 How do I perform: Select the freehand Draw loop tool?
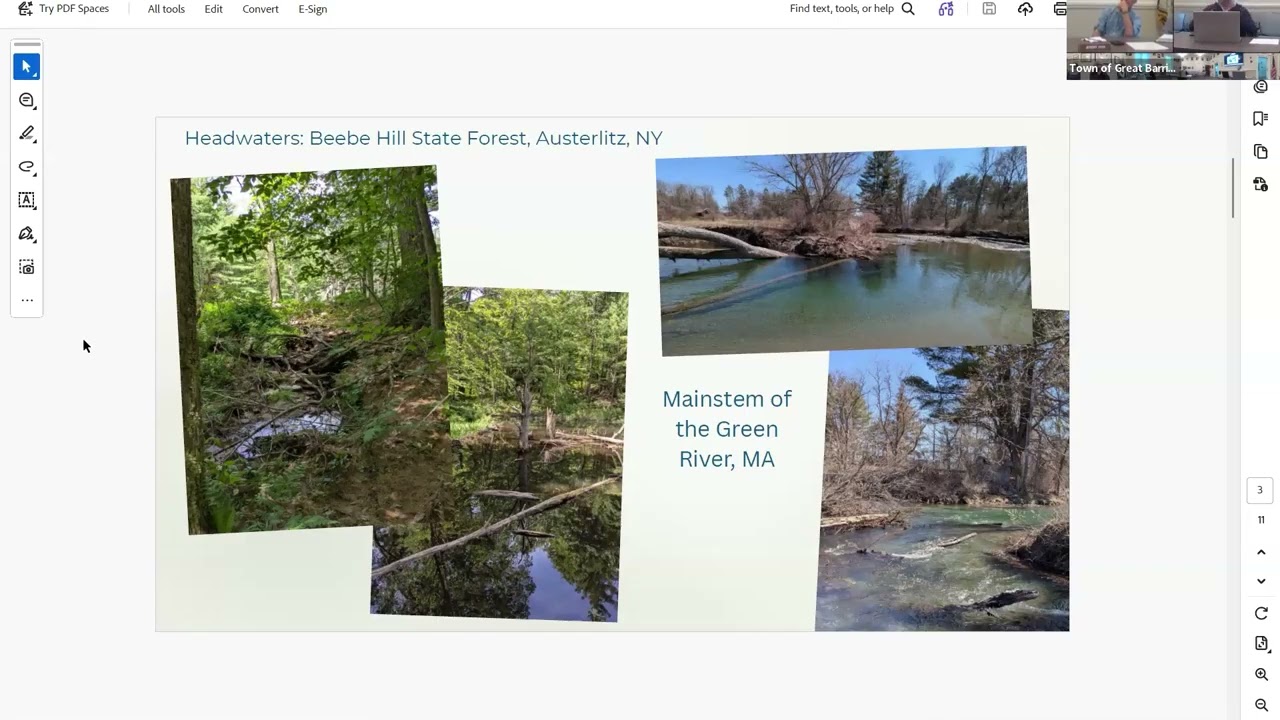click(x=27, y=167)
